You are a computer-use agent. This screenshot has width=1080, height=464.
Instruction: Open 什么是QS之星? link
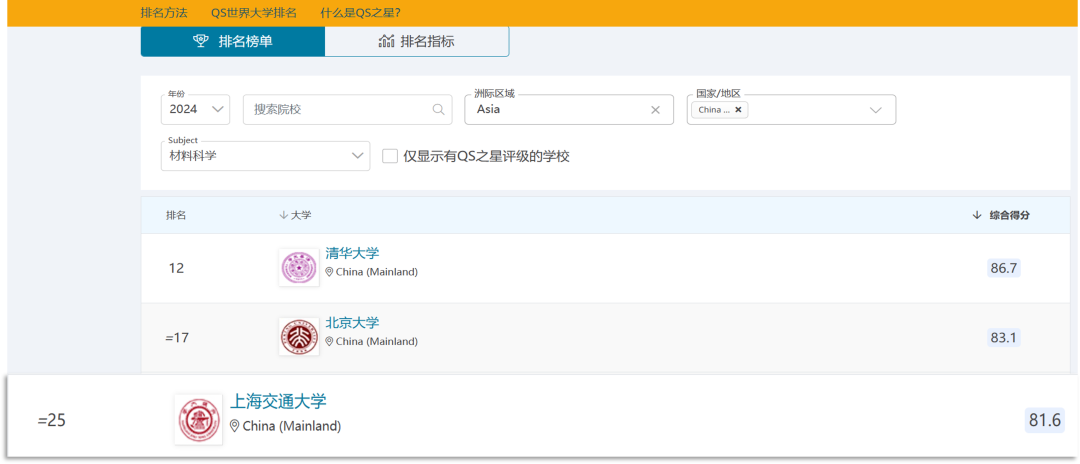(360, 12)
